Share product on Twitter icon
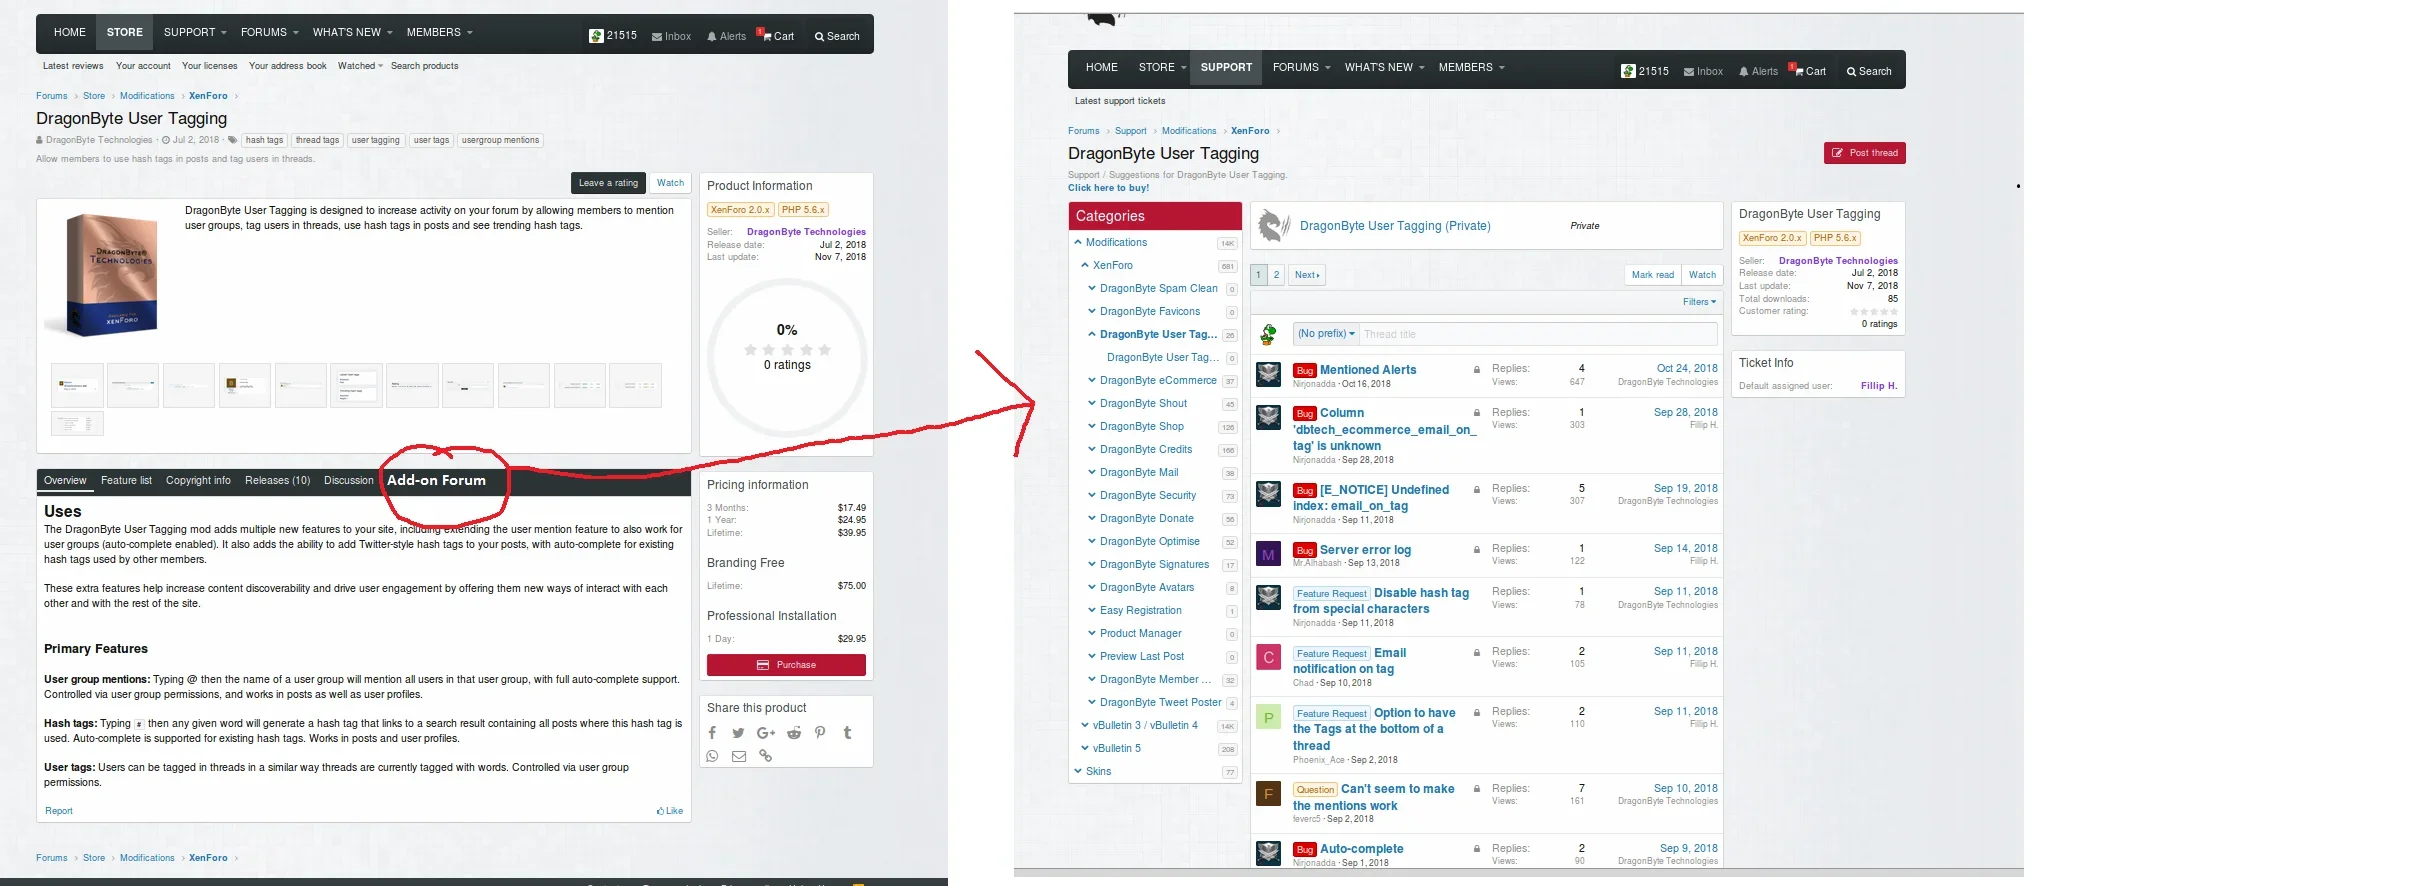The height and width of the screenshot is (886, 2410). pyautogui.click(x=738, y=733)
